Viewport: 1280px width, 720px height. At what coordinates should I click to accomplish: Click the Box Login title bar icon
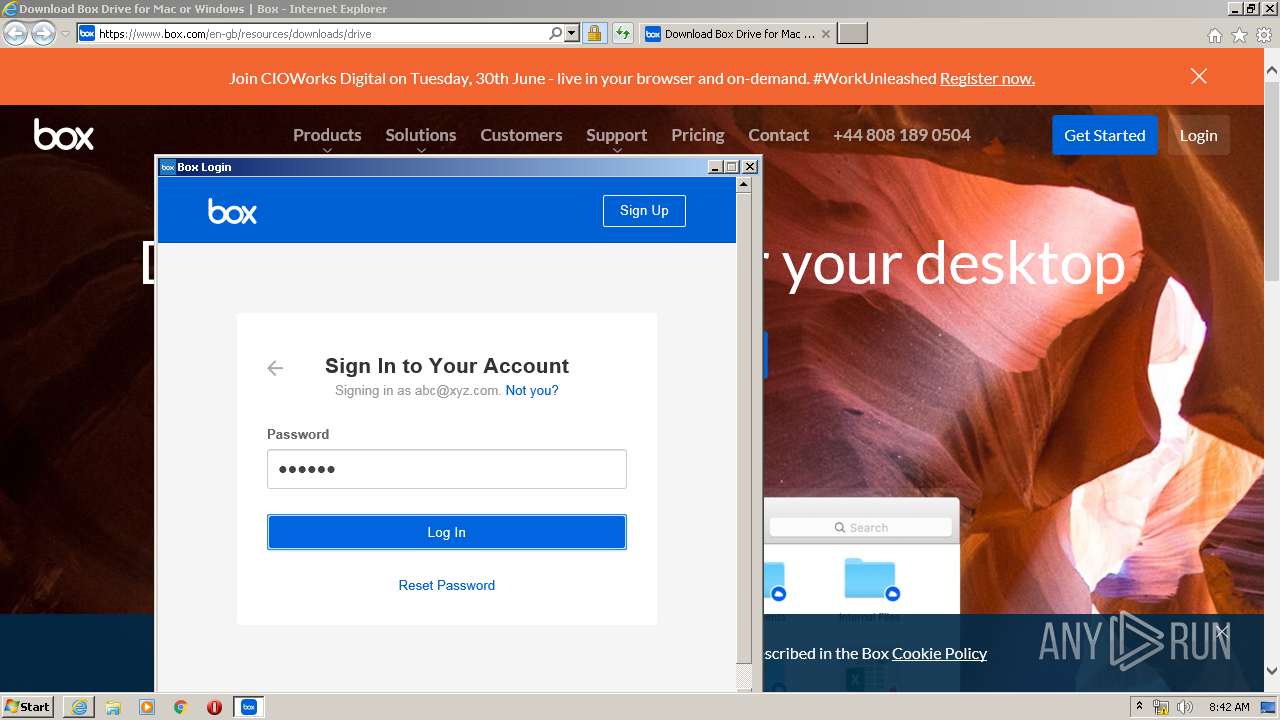click(x=168, y=167)
